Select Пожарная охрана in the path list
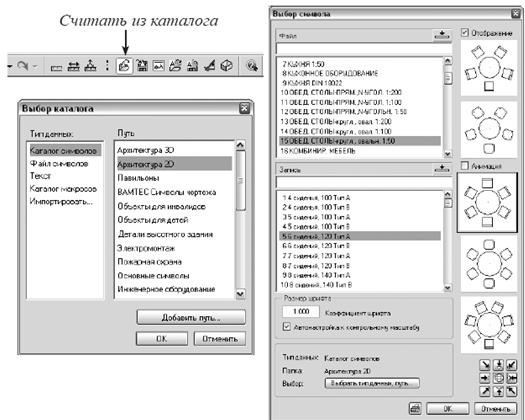525x420 pixels. tap(149, 262)
